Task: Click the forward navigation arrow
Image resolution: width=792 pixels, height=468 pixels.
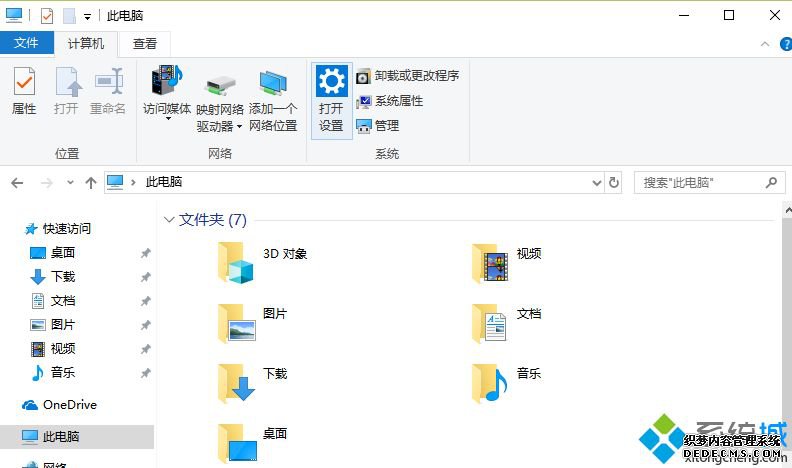Action: point(46,183)
